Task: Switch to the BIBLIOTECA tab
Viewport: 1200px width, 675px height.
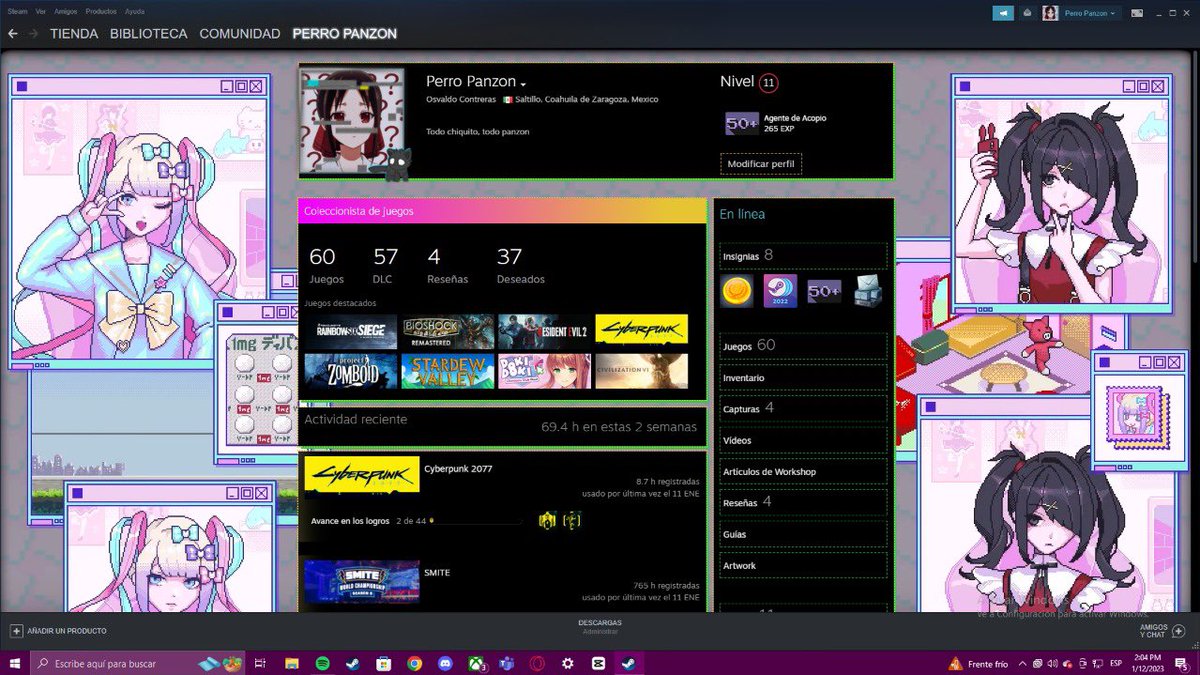Action: (x=149, y=34)
